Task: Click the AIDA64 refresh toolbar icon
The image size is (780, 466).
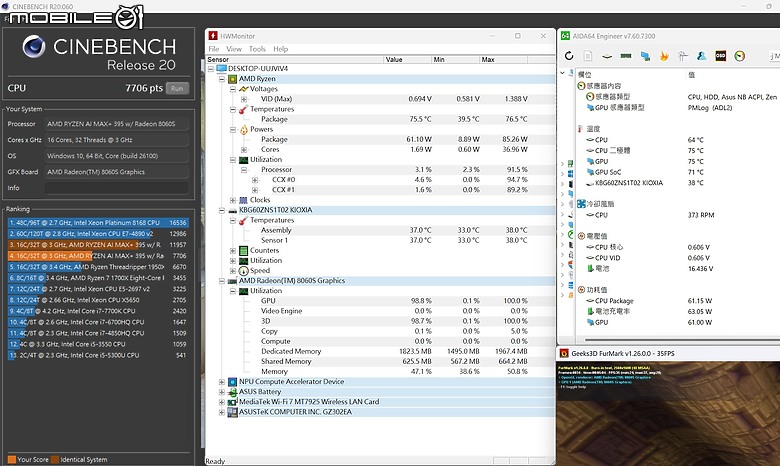Action: pyautogui.click(x=569, y=56)
